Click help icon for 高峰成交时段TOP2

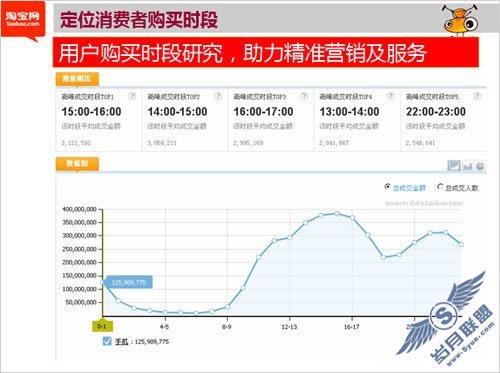coord(218,96)
